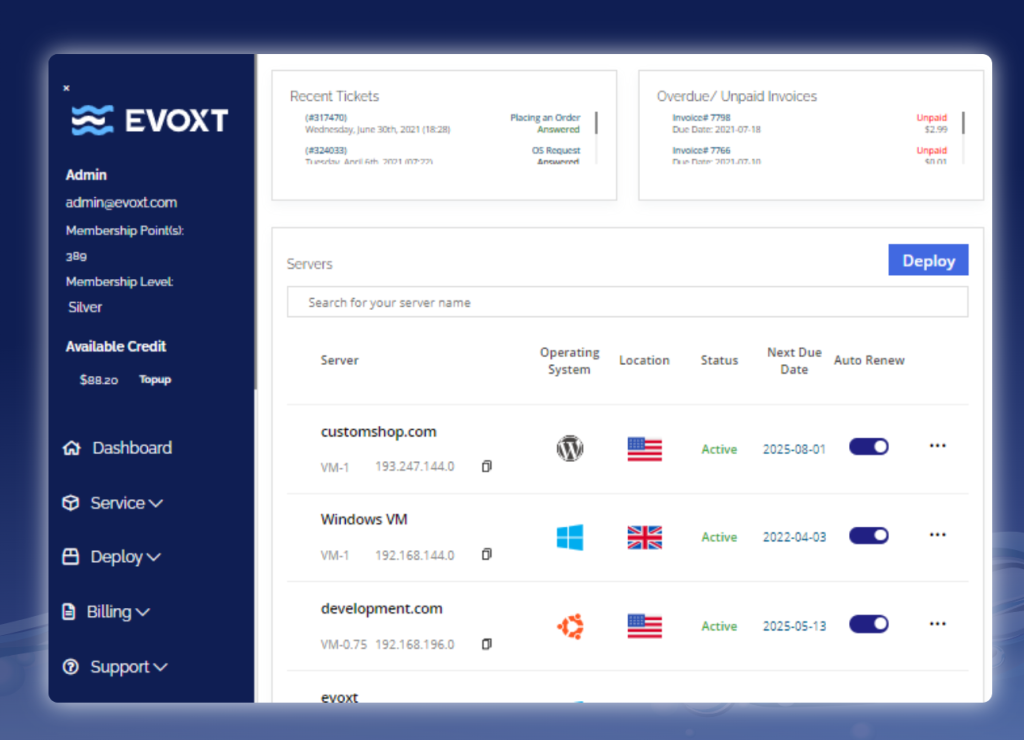Viewport: 1024px width, 740px height.
Task: Click the Unpaid Invoices scrollbar
Action: pyautogui.click(x=963, y=123)
